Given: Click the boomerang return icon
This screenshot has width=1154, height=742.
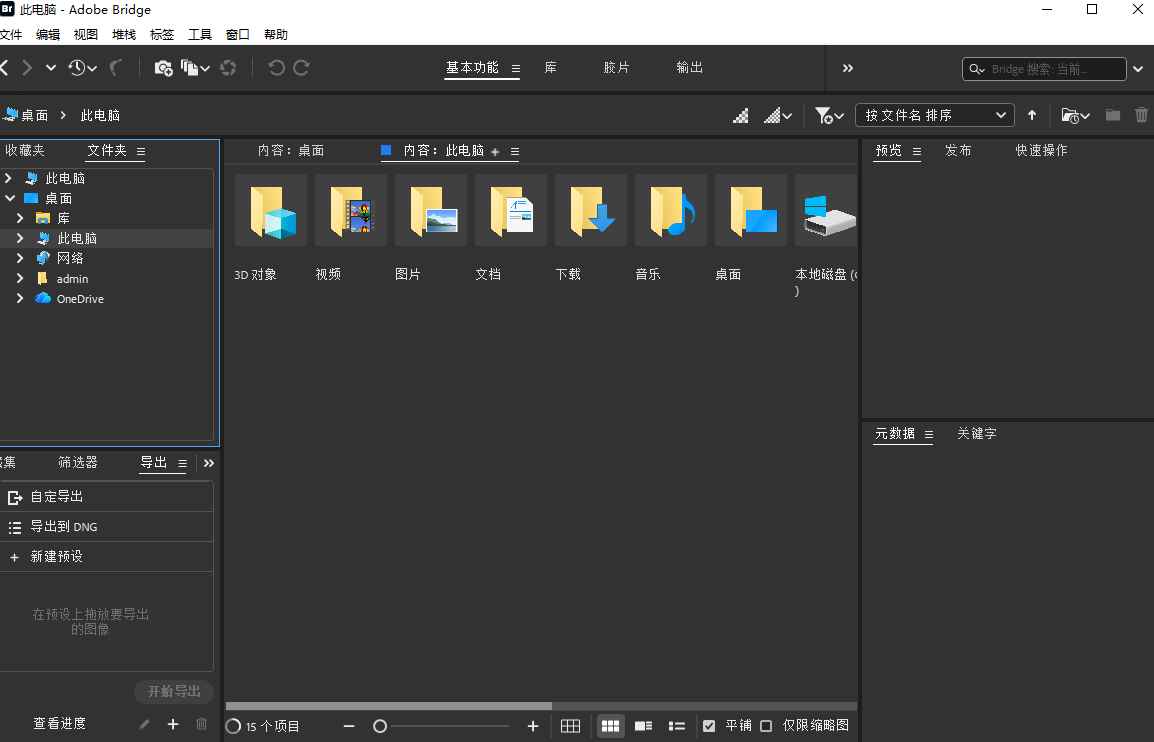Looking at the screenshot, I should pos(116,68).
